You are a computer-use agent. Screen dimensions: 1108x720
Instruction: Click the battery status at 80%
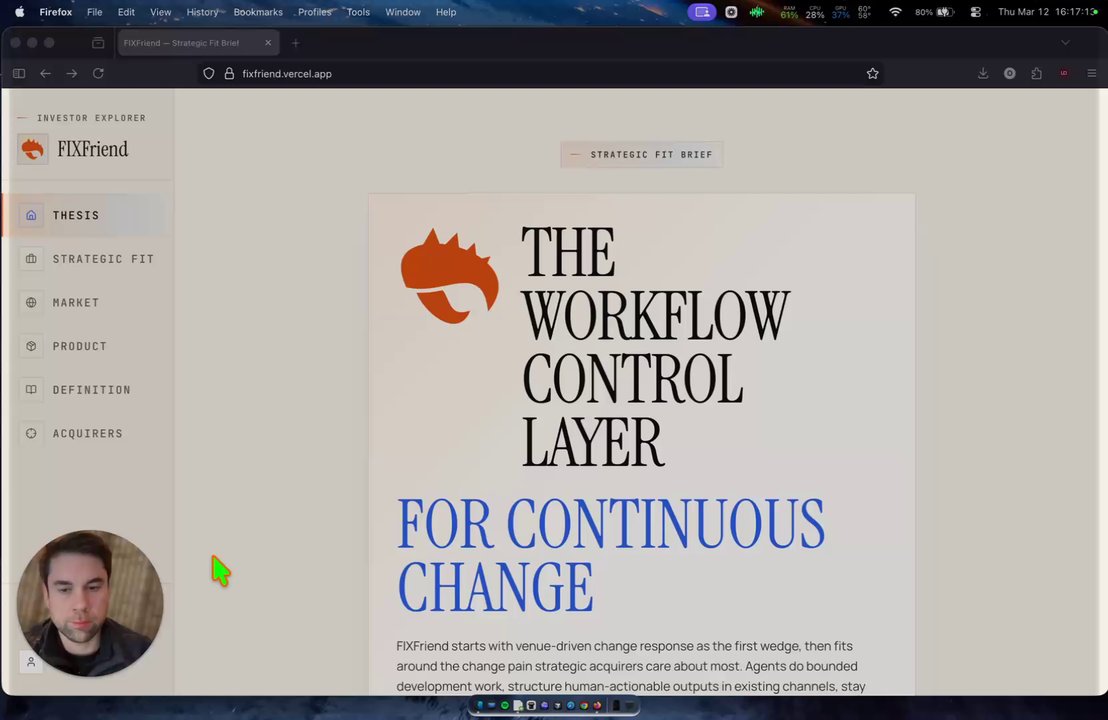[935, 12]
